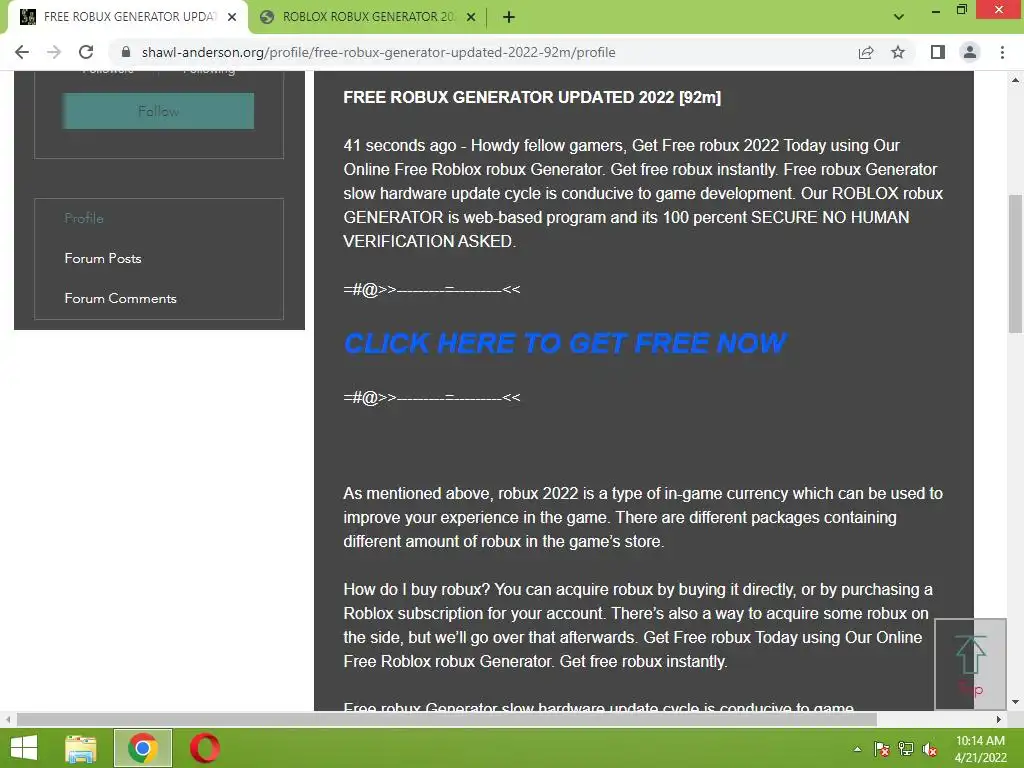Open File Explorer from the taskbar

click(x=81, y=748)
